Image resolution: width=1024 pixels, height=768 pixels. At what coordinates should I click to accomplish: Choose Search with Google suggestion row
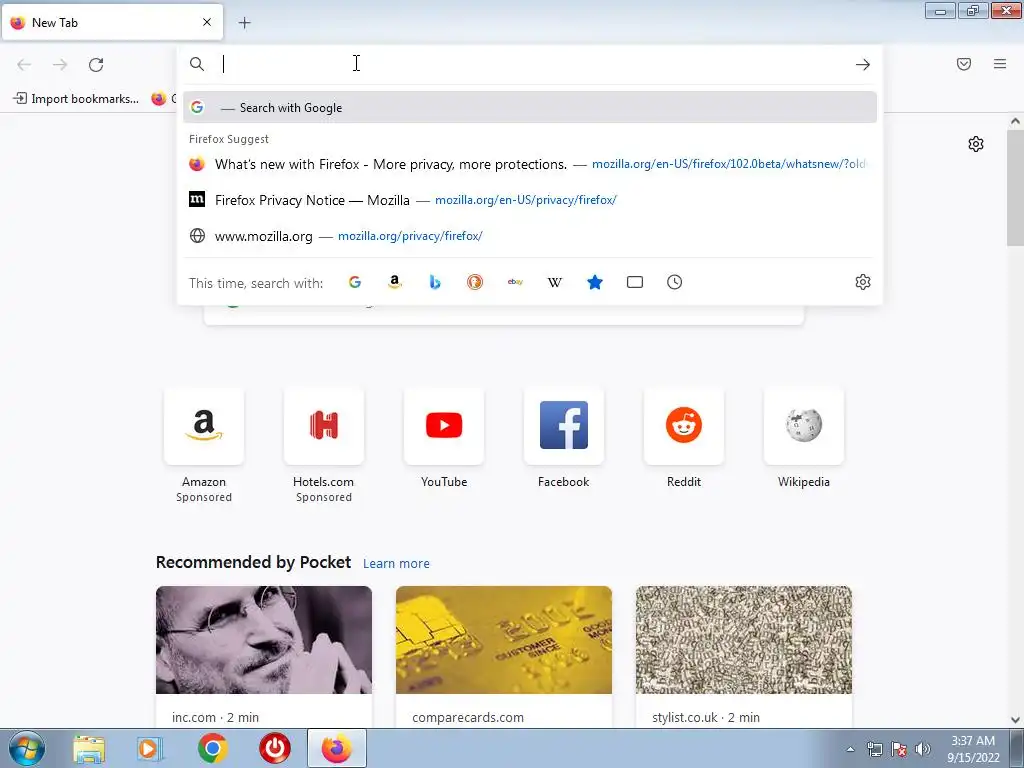pyautogui.click(x=530, y=108)
